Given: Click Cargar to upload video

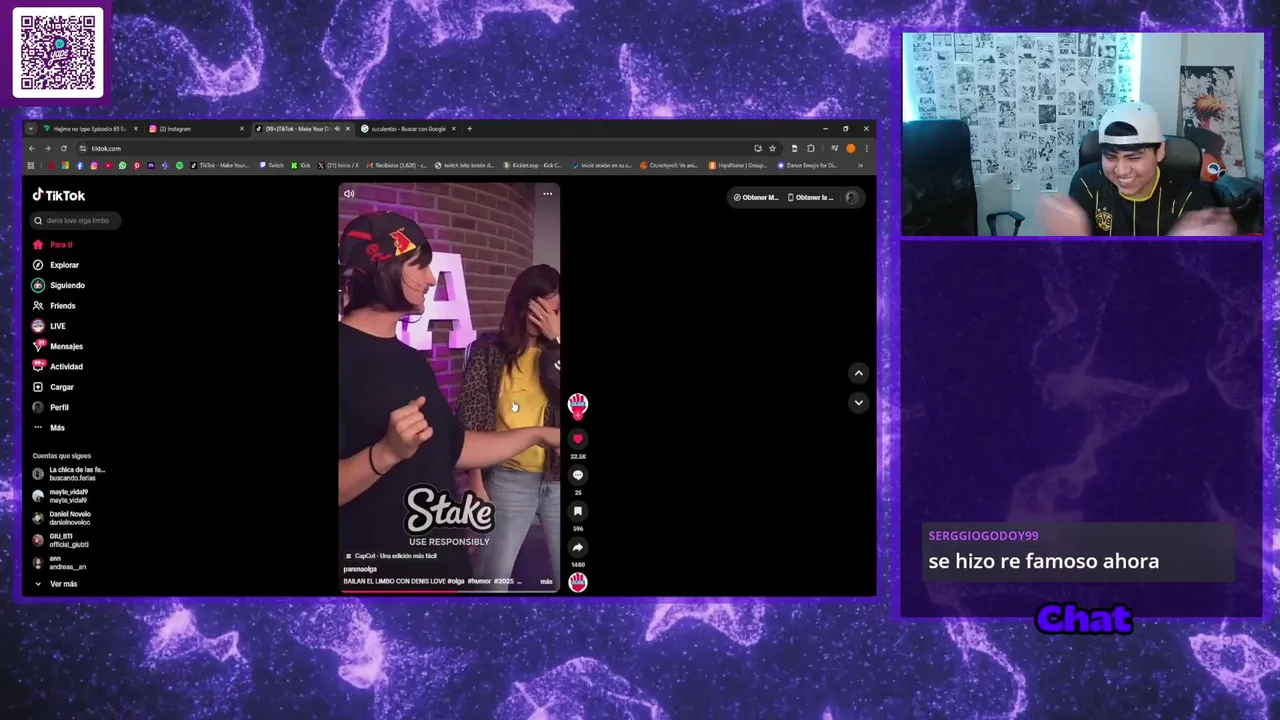Looking at the screenshot, I should coord(54,387).
